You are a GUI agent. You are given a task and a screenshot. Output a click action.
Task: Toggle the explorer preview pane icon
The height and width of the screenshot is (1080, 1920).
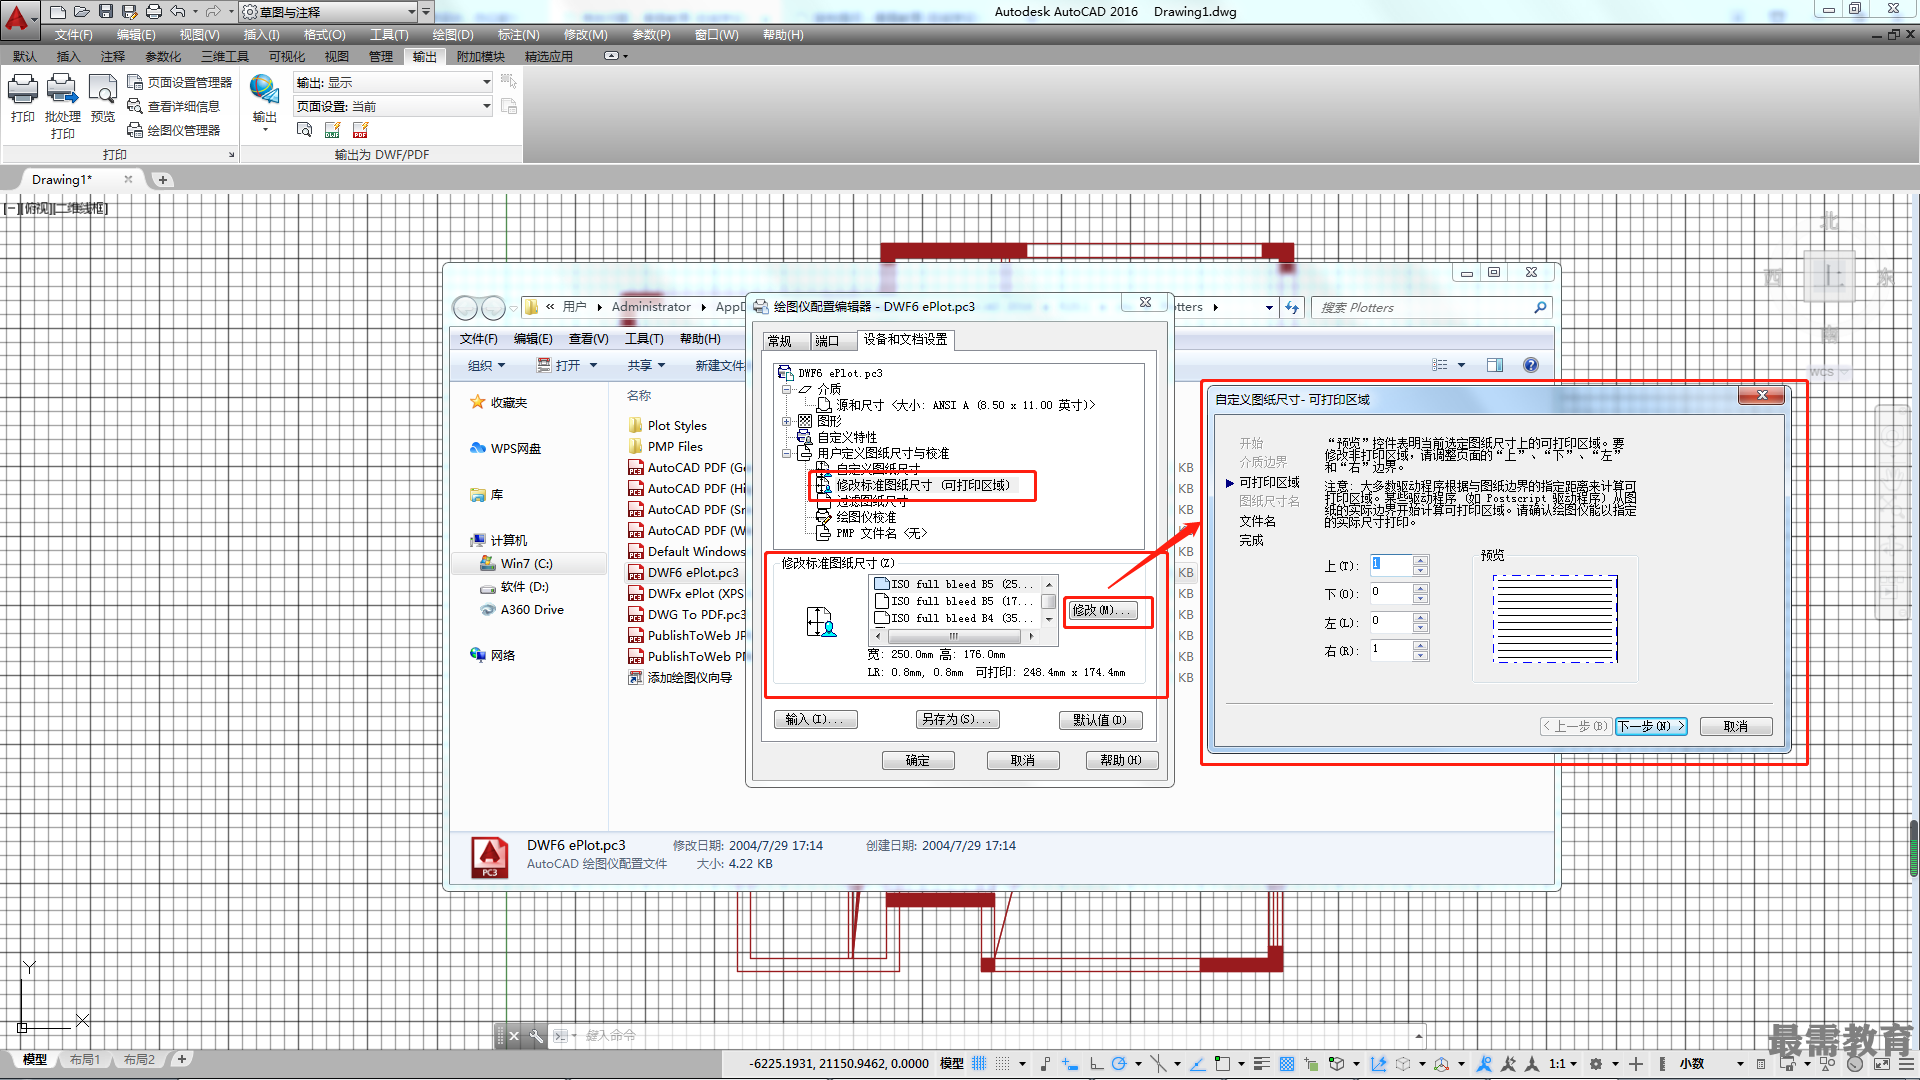click(x=1495, y=365)
